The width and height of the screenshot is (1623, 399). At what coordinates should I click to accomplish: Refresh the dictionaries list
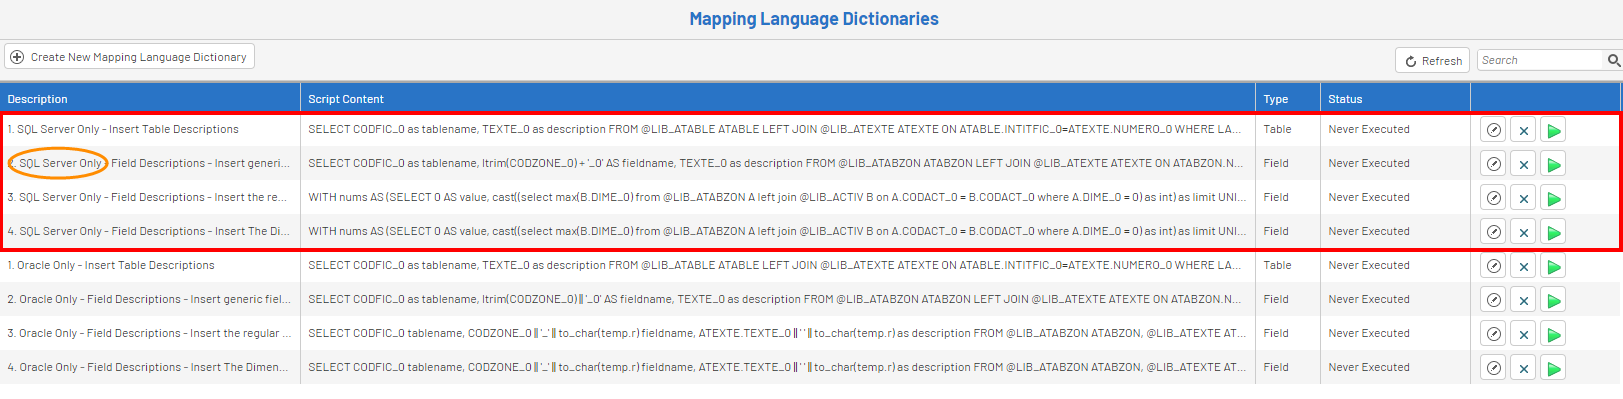tap(1432, 60)
